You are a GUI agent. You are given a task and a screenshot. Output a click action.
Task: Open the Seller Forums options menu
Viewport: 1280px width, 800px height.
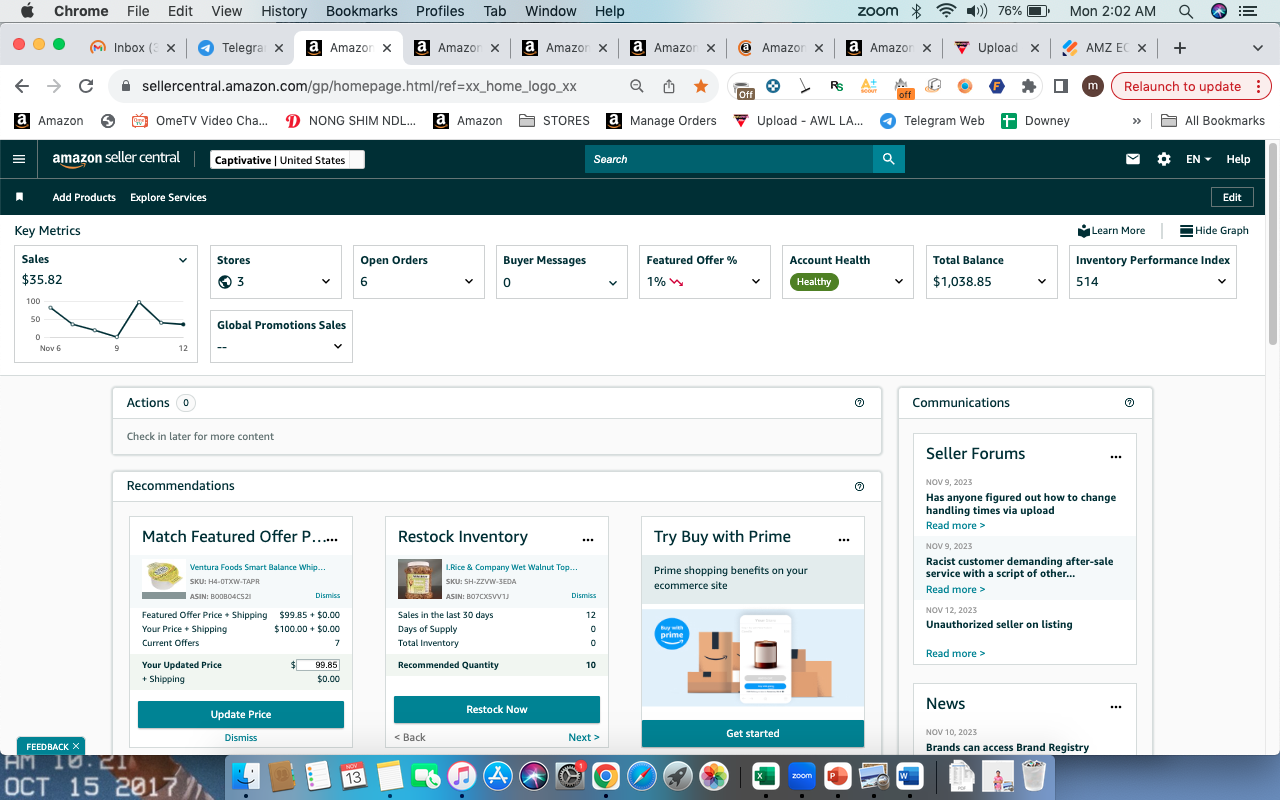pos(1116,457)
